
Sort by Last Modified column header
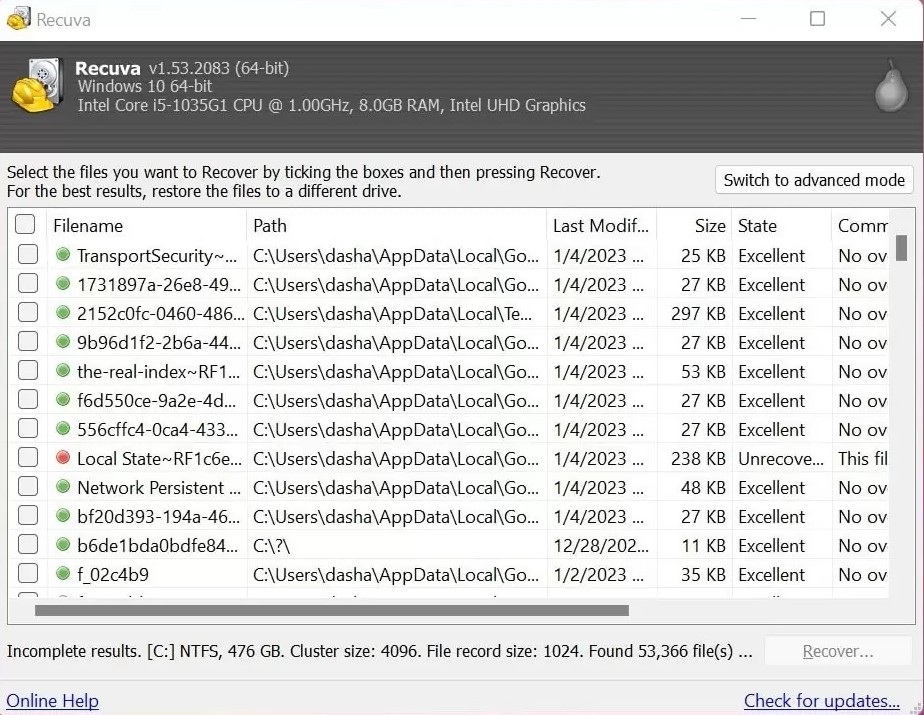click(x=601, y=226)
